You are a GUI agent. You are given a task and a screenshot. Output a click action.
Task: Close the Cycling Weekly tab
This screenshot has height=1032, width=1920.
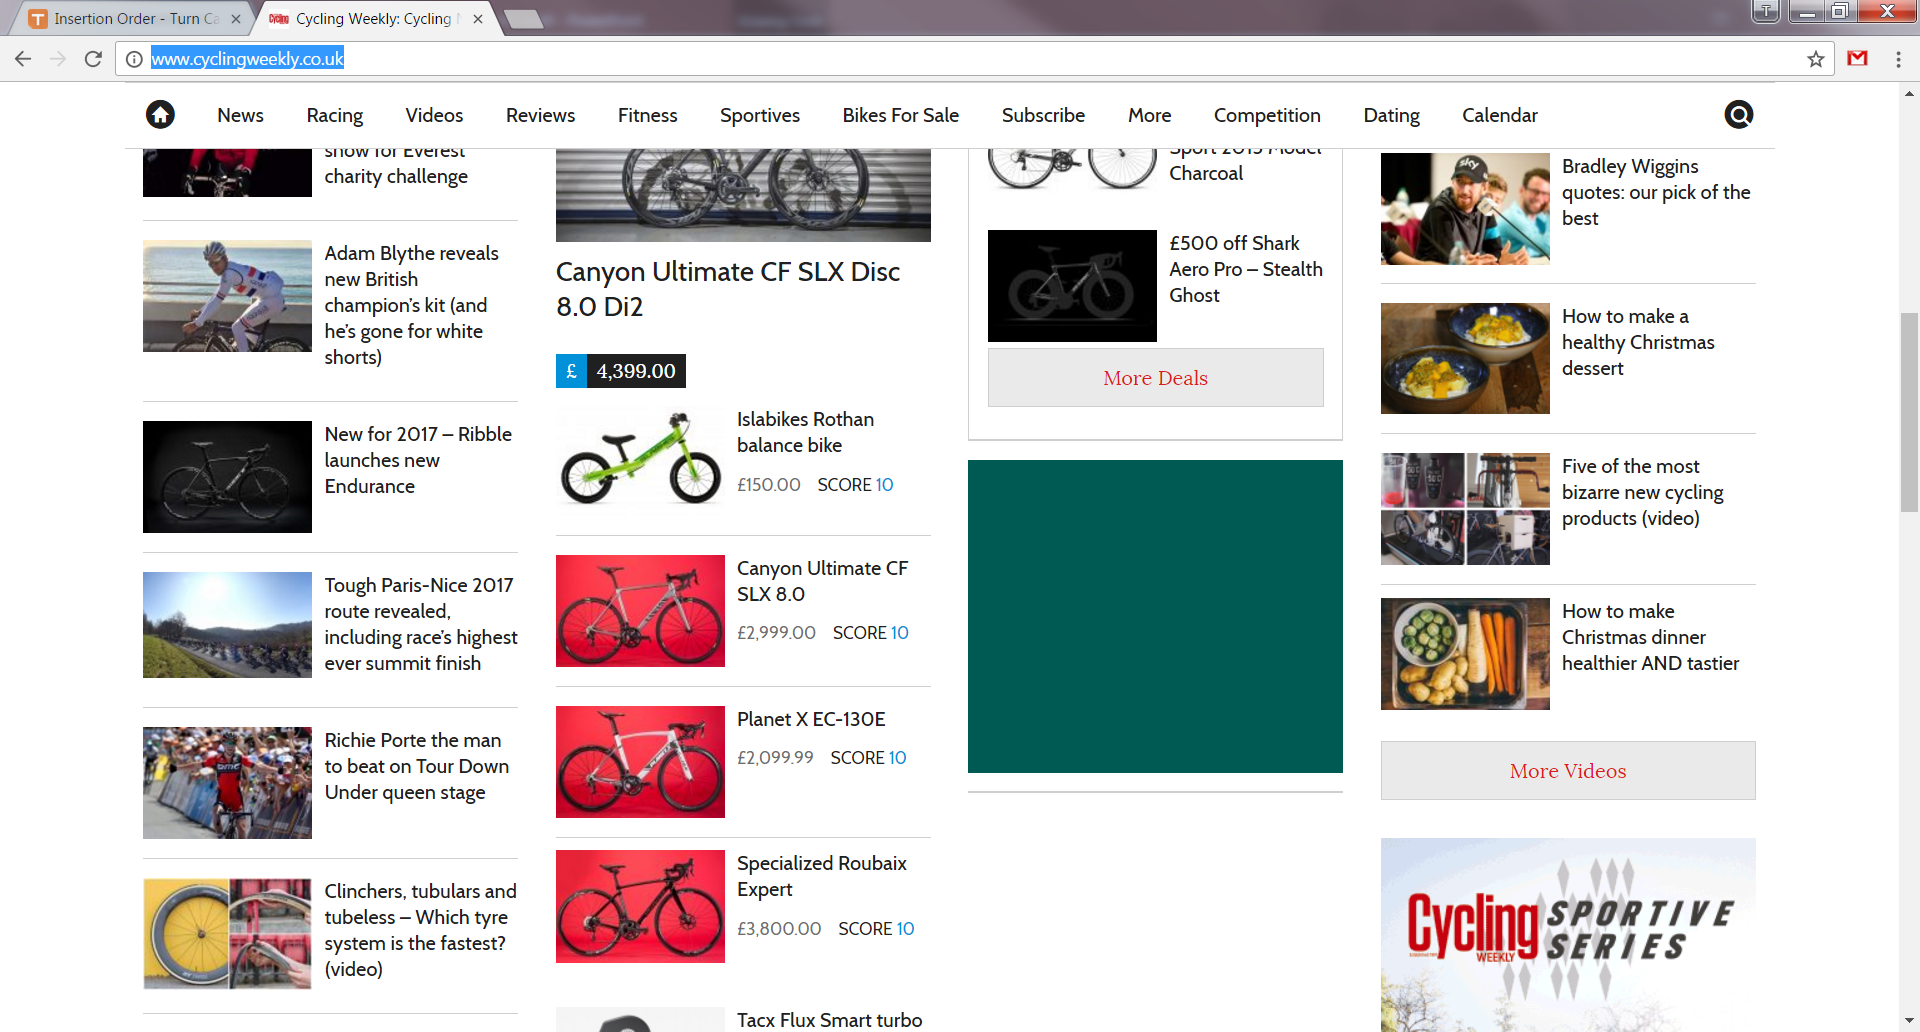point(478,19)
